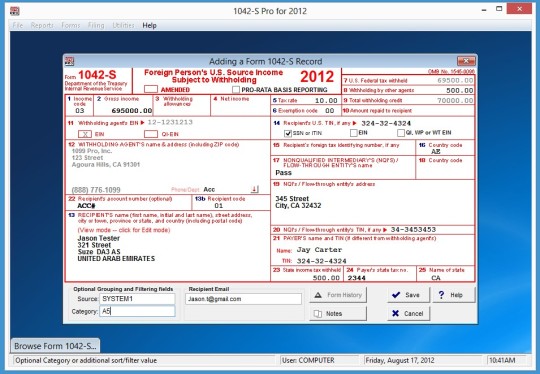Cancel the record with the X button
The image size is (540, 374).
click(x=408, y=313)
